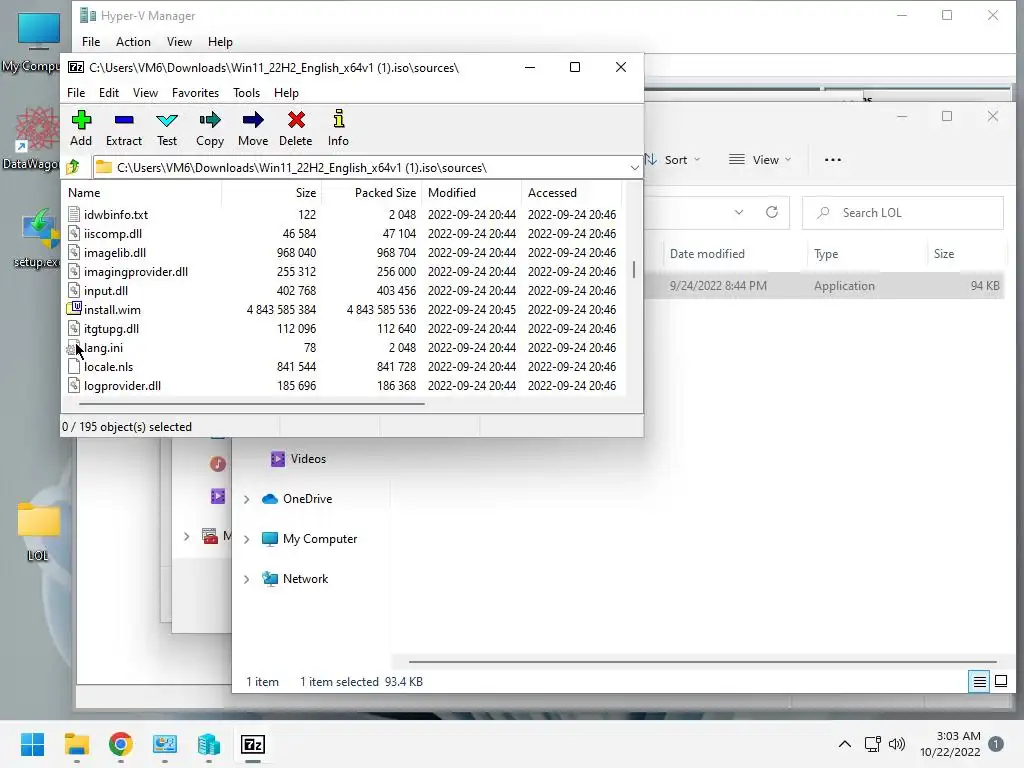The height and width of the screenshot is (768, 1024).
Task: Click the Search LOL box
Action: 903,213
